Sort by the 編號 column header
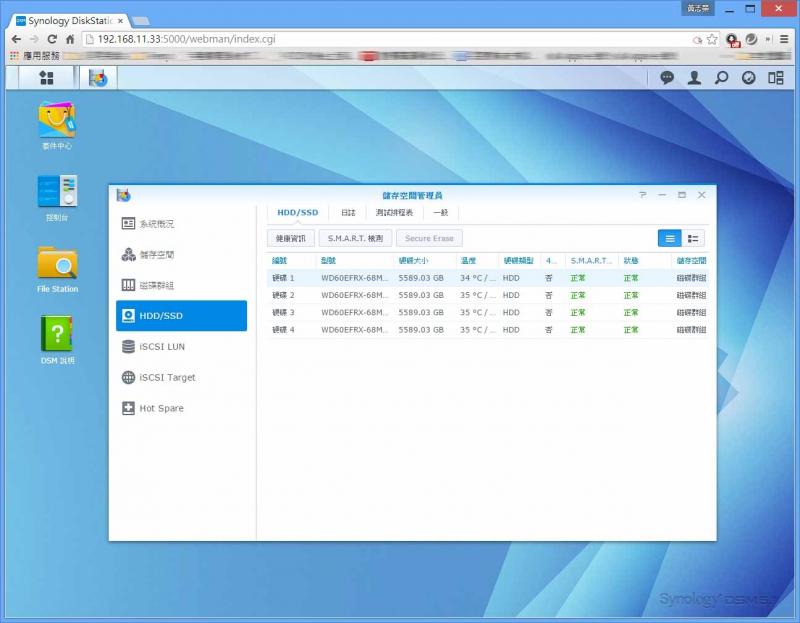 pyautogui.click(x=291, y=261)
